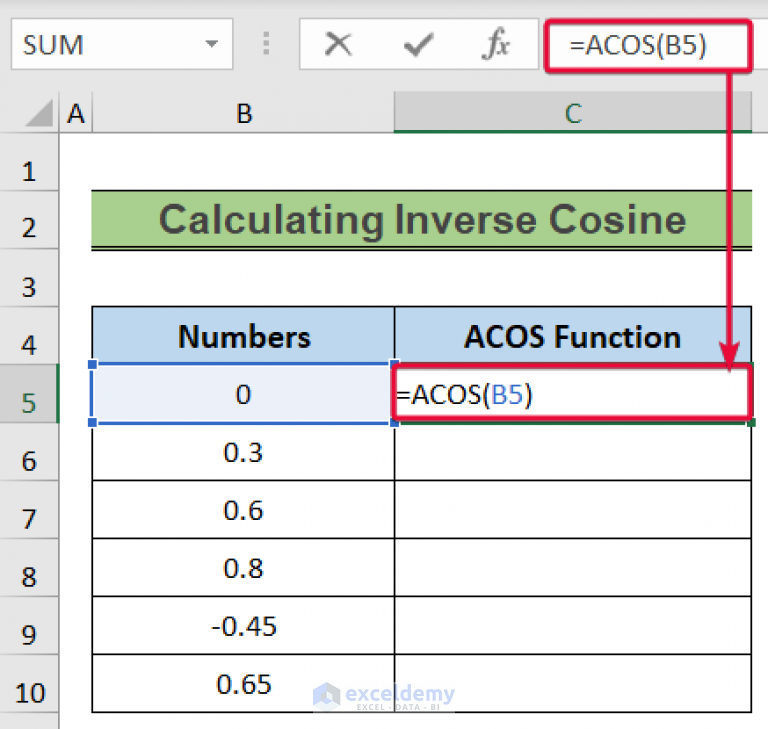Select row 9 header
This screenshot has height=729, width=768.
coord(29,625)
